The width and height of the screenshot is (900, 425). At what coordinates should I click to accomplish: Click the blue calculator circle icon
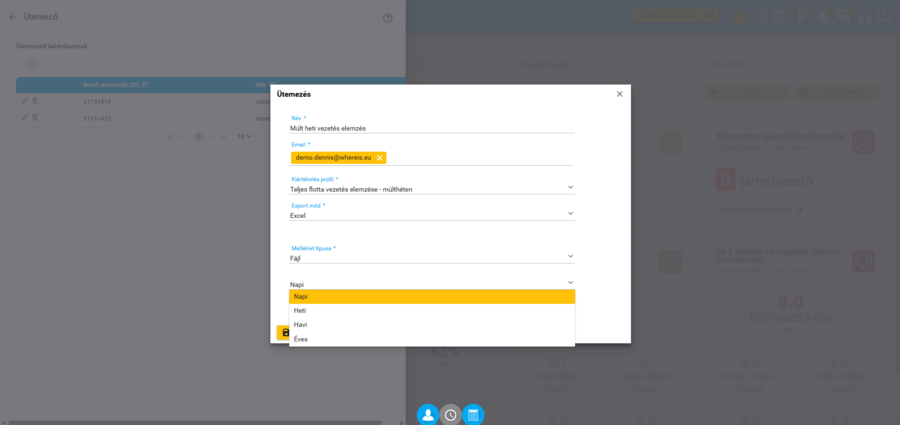click(x=473, y=415)
